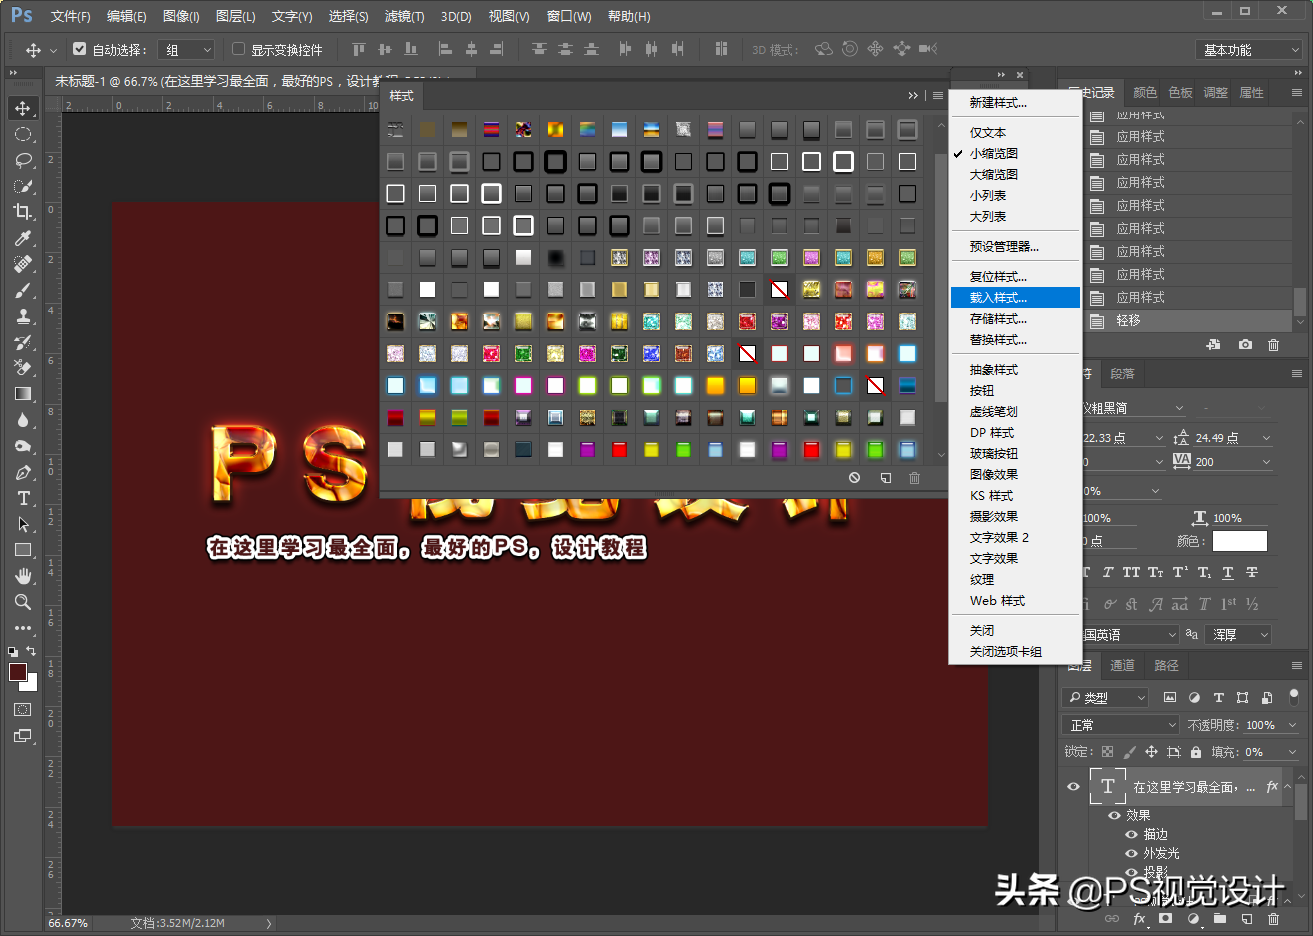Open layer filter 类型 dropdown
The width and height of the screenshot is (1313, 936).
pyautogui.click(x=1107, y=697)
